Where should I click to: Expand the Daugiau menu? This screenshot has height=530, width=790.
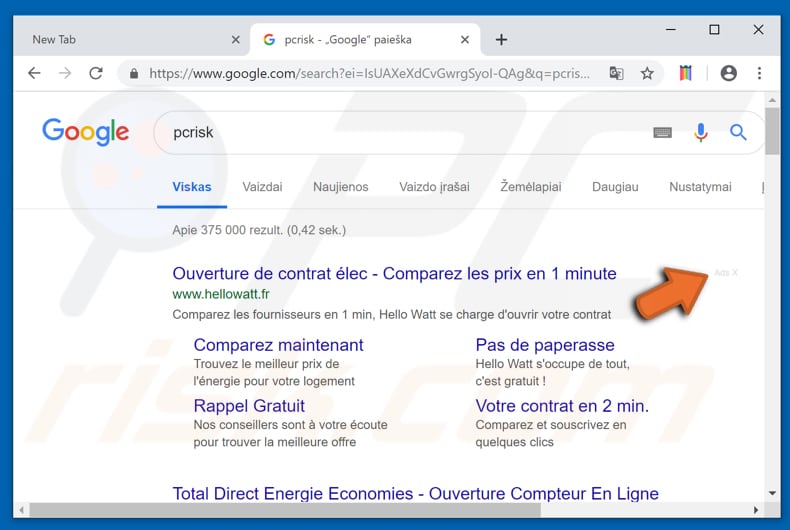[x=615, y=187]
